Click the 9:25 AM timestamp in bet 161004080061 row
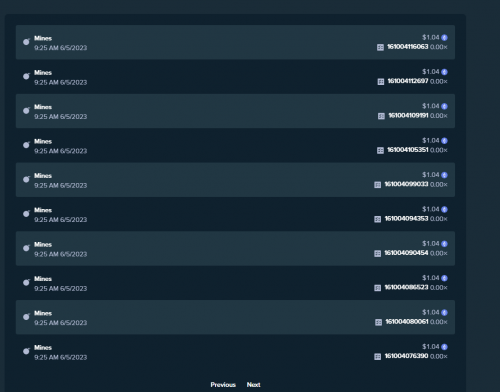This screenshot has width=500, height=392. (60, 323)
